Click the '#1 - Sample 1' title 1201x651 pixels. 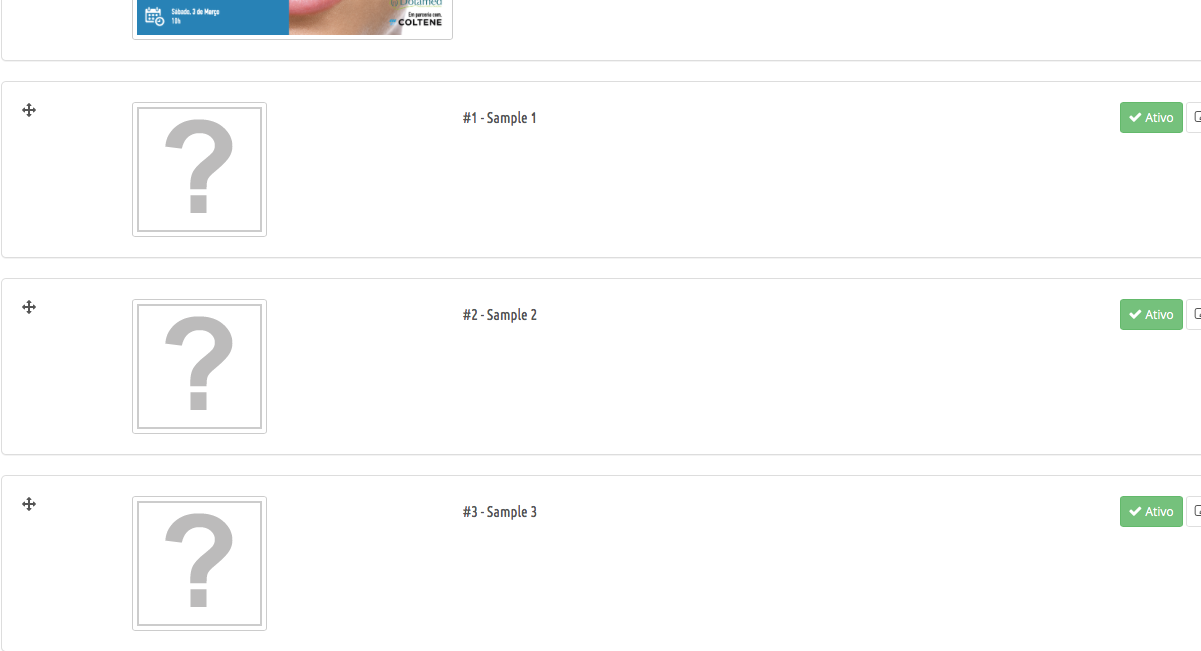coord(499,118)
